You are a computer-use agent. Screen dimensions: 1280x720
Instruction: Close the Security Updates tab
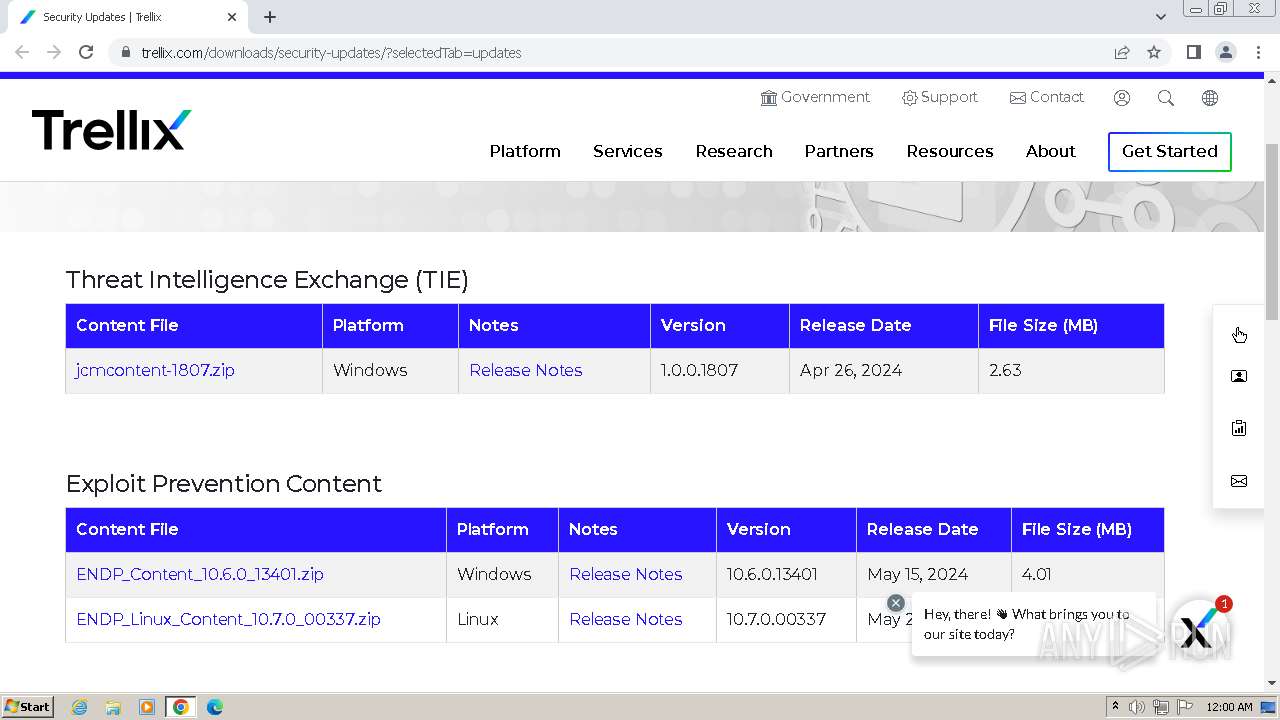(232, 17)
